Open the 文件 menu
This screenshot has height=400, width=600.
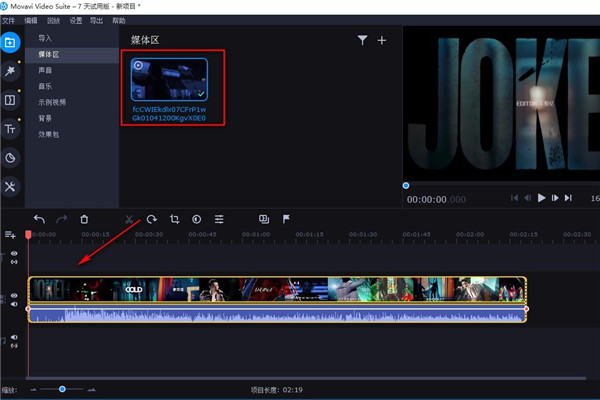(x=9, y=20)
